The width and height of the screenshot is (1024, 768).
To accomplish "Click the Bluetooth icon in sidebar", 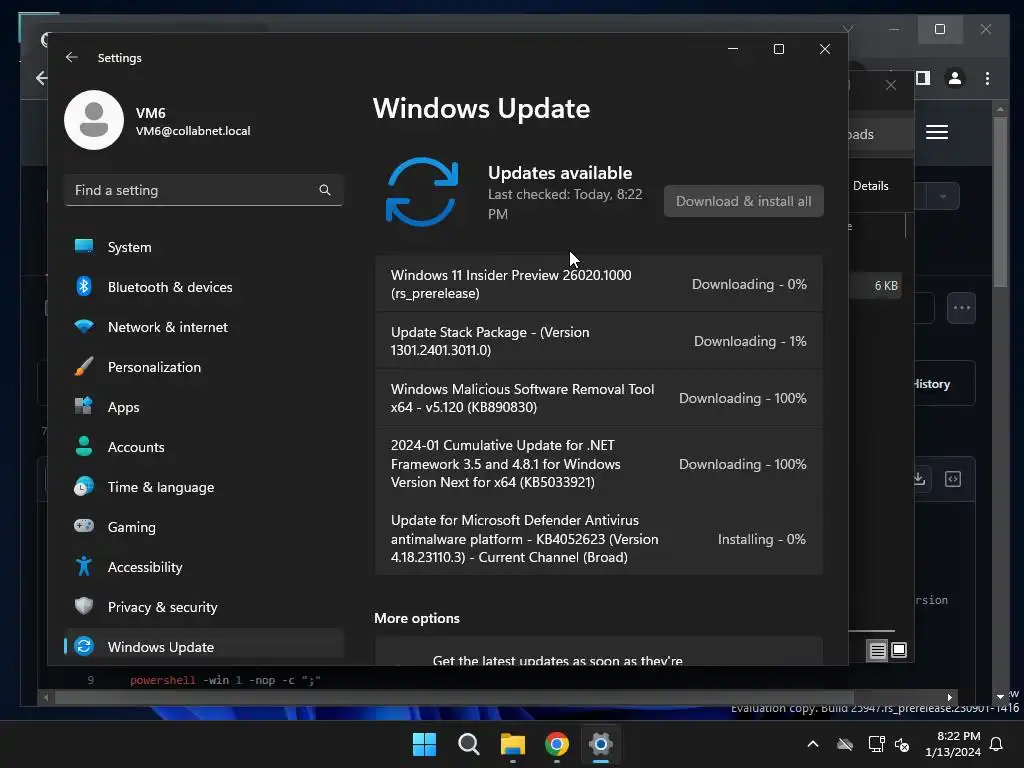I will click(84, 286).
